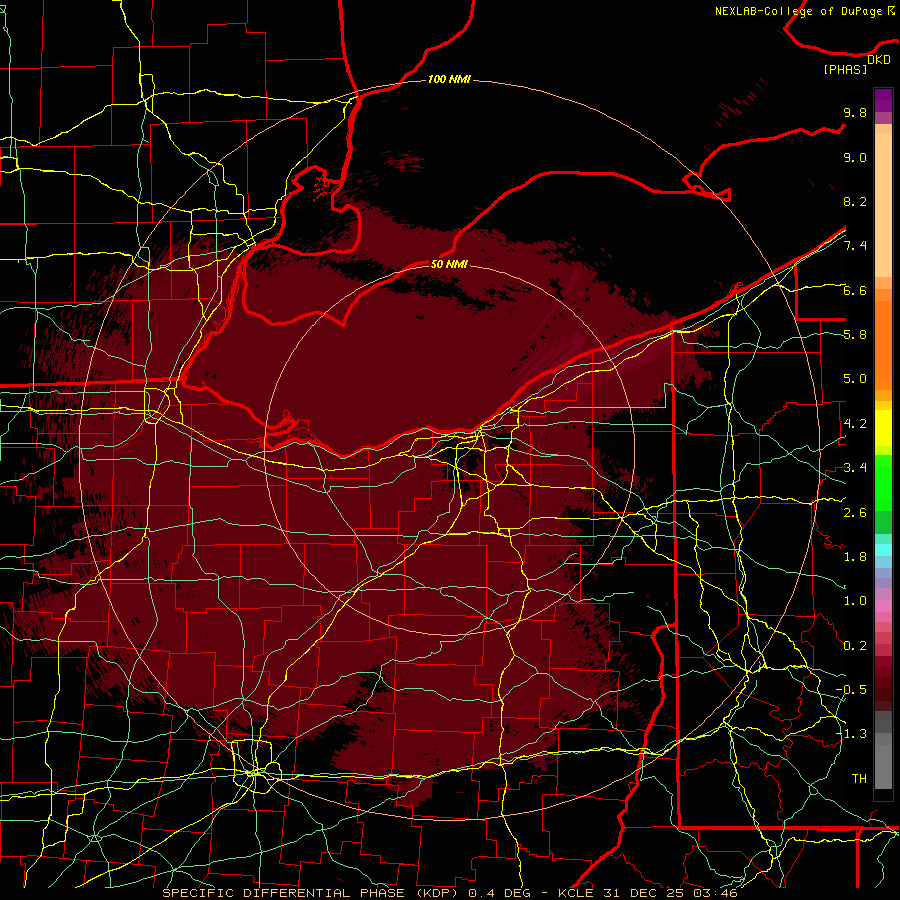900x900 pixels.
Task: Click the TH label at the scale bottom
Action: click(859, 779)
